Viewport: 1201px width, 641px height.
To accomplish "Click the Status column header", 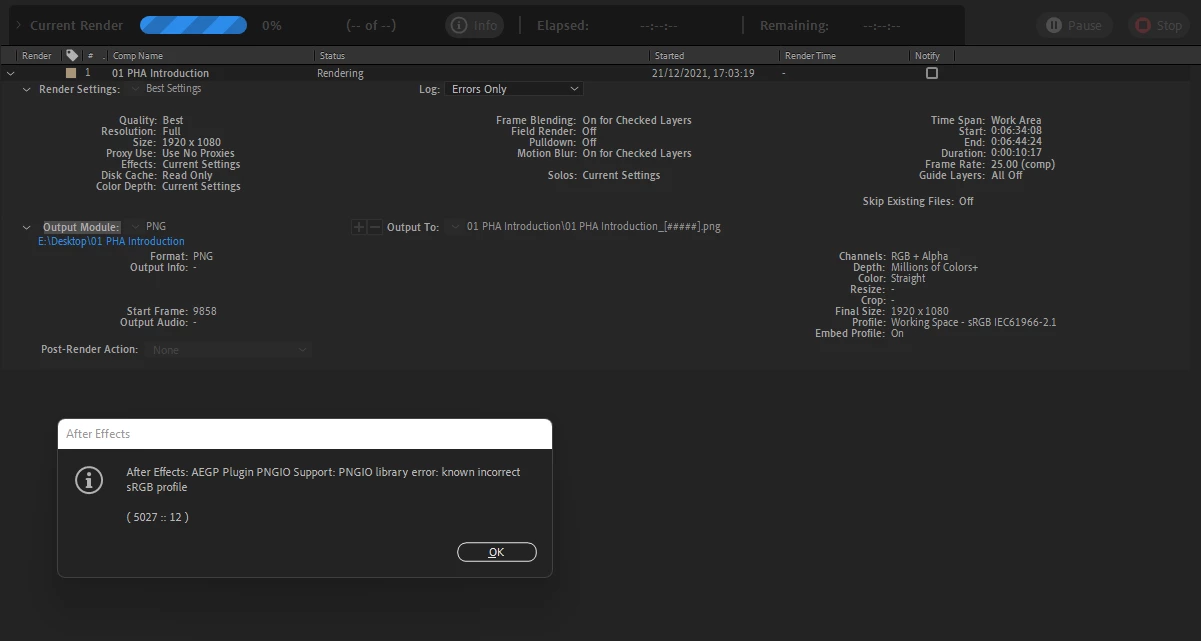I will (331, 56).
